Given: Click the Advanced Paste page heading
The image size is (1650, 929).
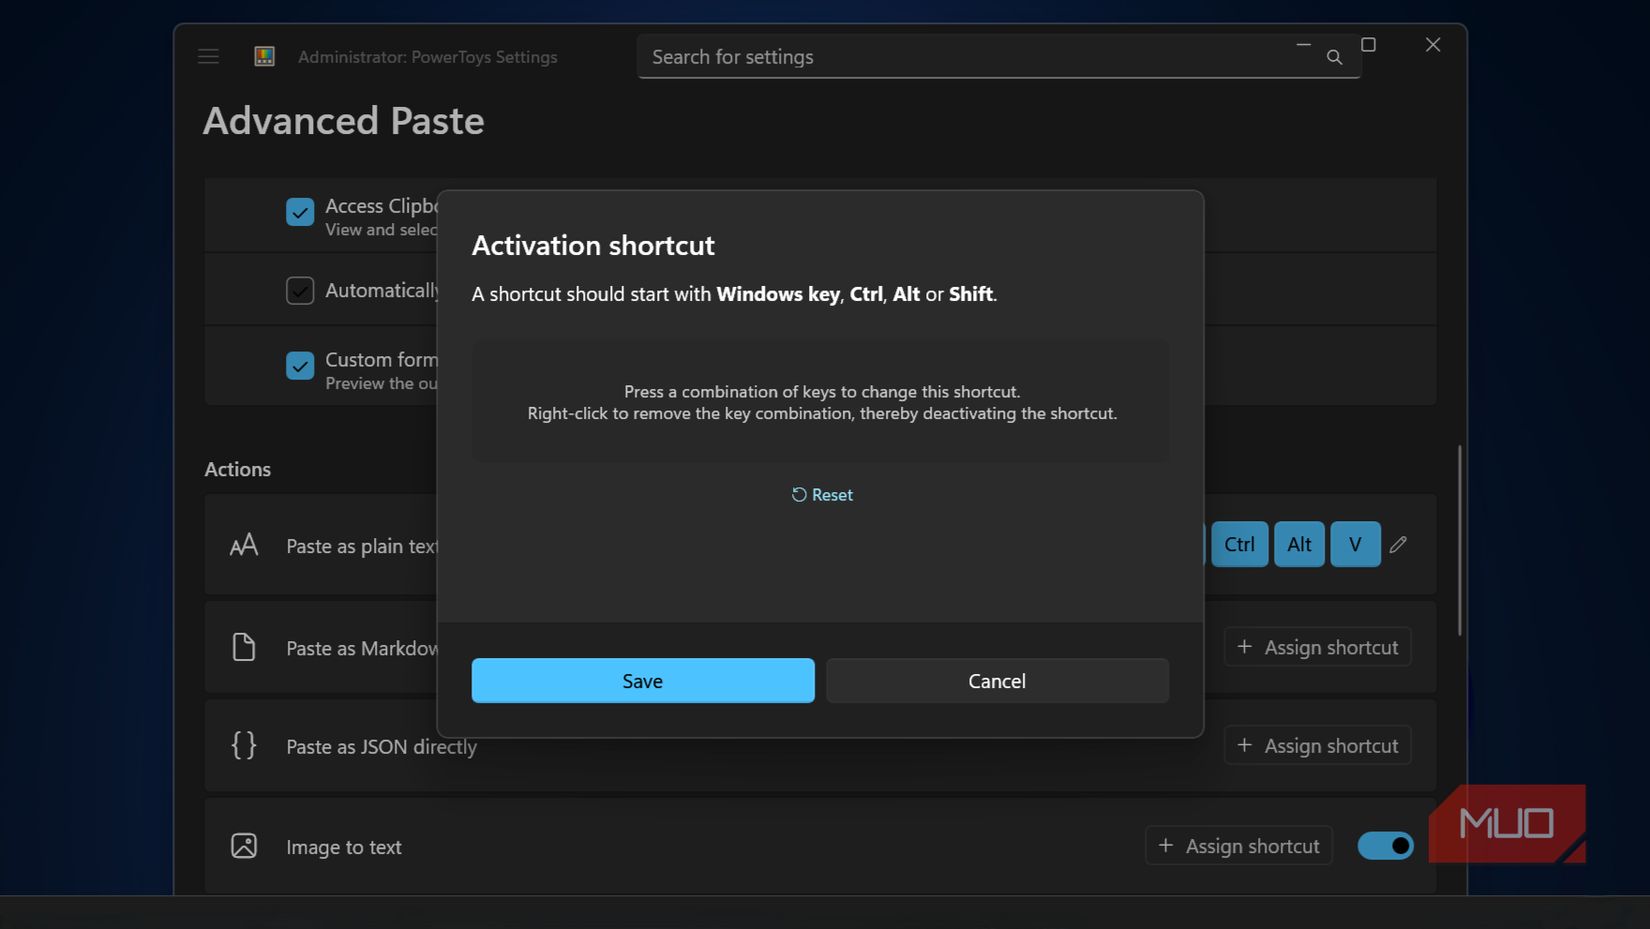Looking at the screenshot, I should click(x=343, y=121).
